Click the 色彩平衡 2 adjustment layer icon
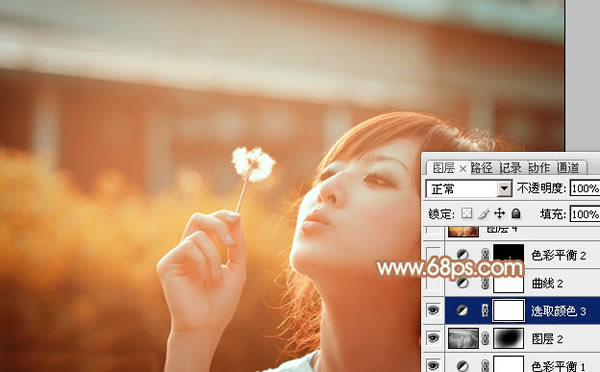Viewport: 600px width, 372px height. pyautogui.click(x=463, y=255)
